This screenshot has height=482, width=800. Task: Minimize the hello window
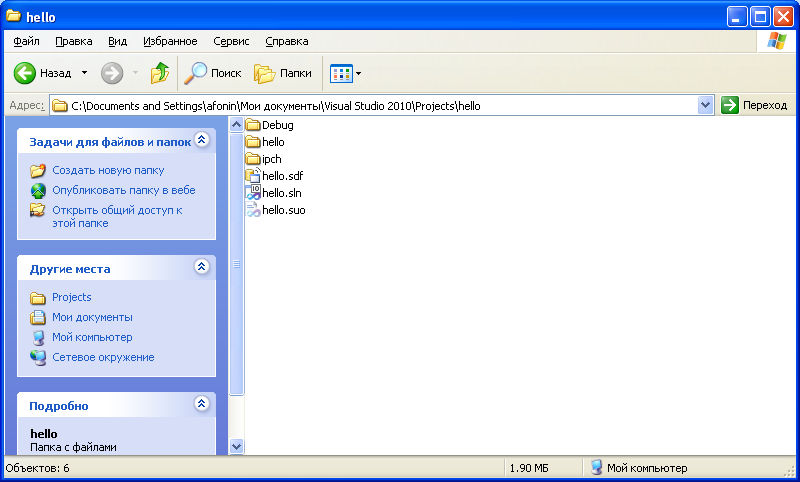(737, 17)
